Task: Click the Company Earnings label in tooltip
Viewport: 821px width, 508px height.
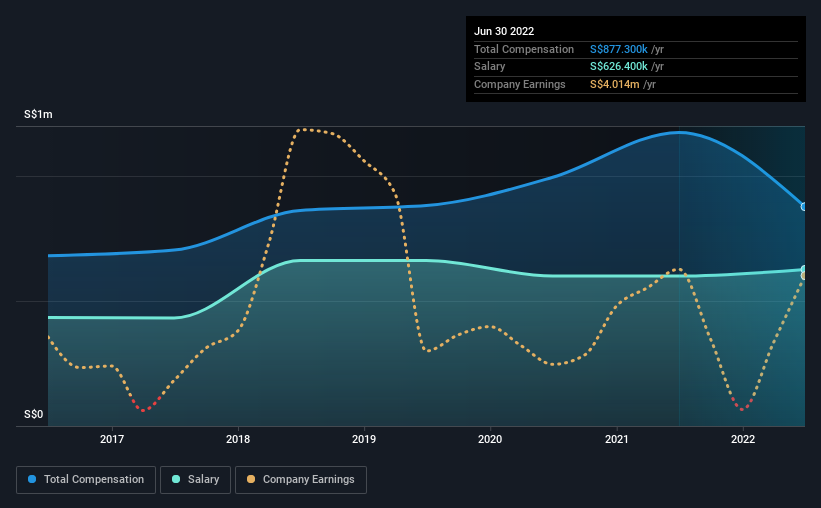Action: [519, 84]
